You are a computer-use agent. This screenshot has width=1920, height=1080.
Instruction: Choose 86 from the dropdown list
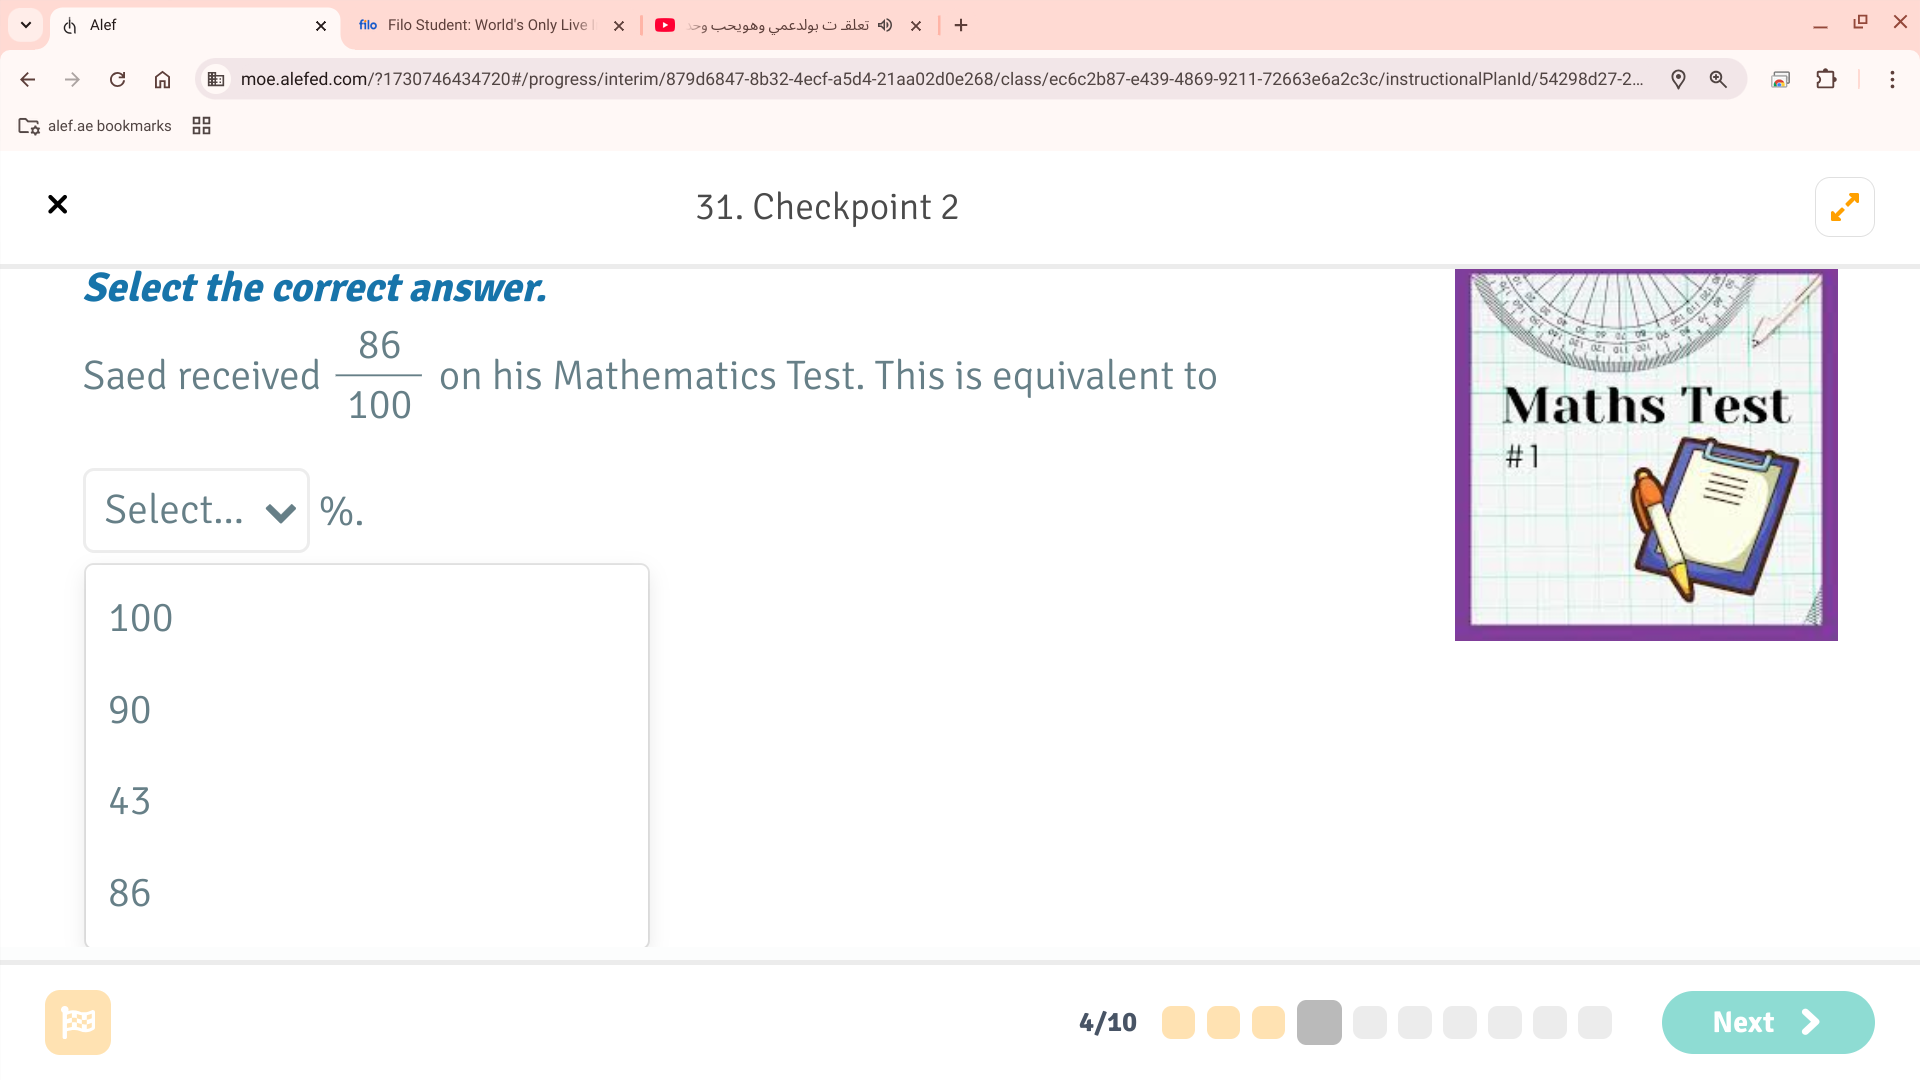130,893
